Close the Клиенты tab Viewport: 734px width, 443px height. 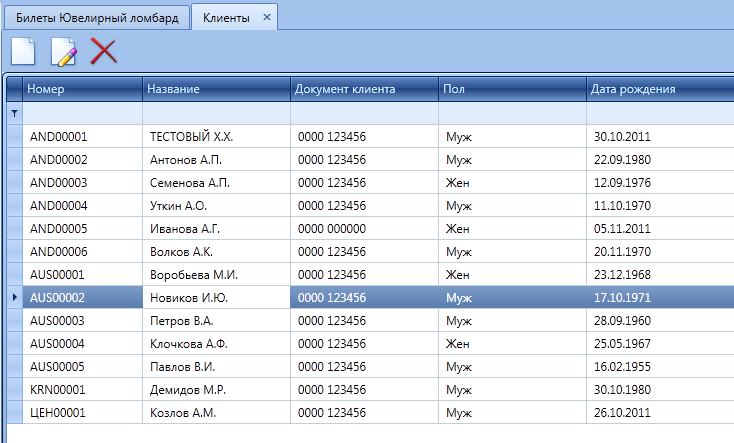click(x=266, y=18)
